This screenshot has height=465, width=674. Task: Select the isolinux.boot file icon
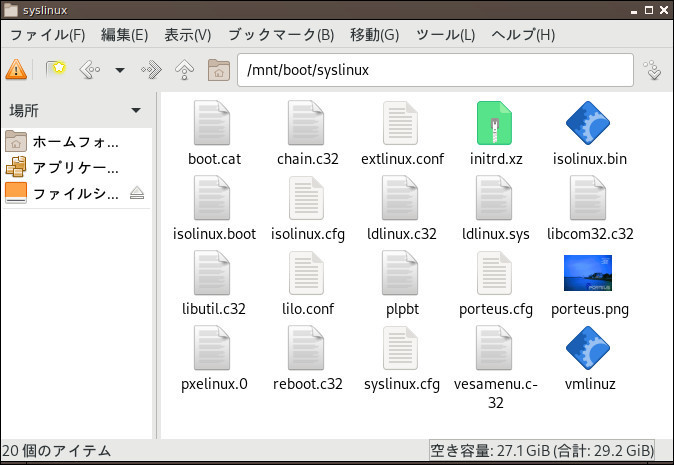coord(212,197)
